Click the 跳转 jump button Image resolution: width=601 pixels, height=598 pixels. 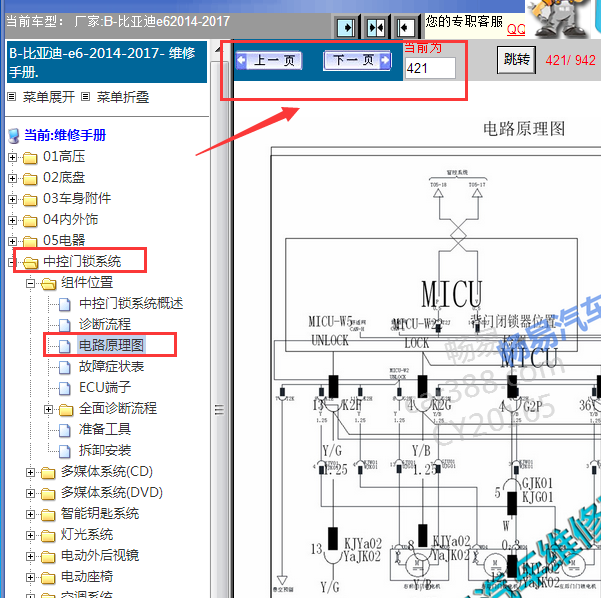point(516,60)
